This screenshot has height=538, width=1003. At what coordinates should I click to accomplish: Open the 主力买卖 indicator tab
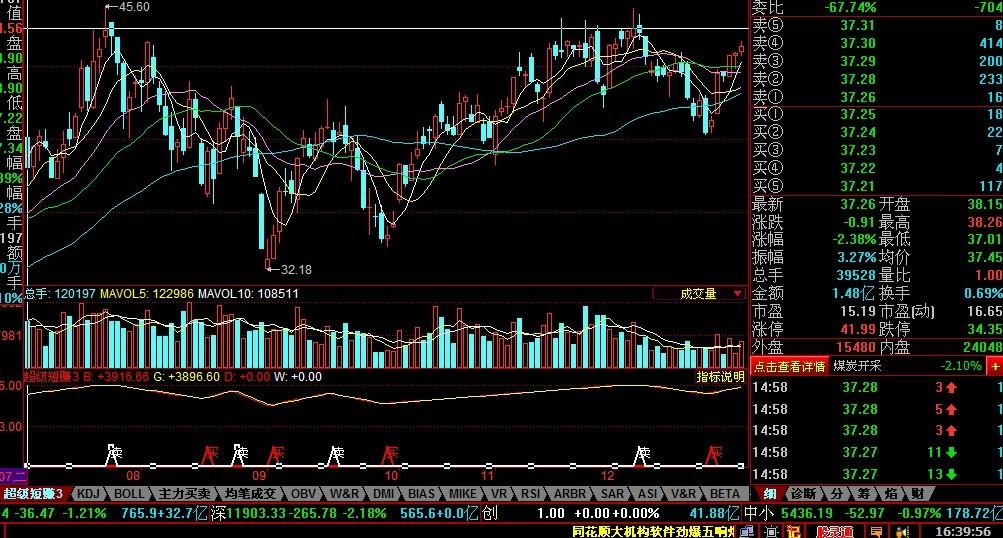coord(184,494)
